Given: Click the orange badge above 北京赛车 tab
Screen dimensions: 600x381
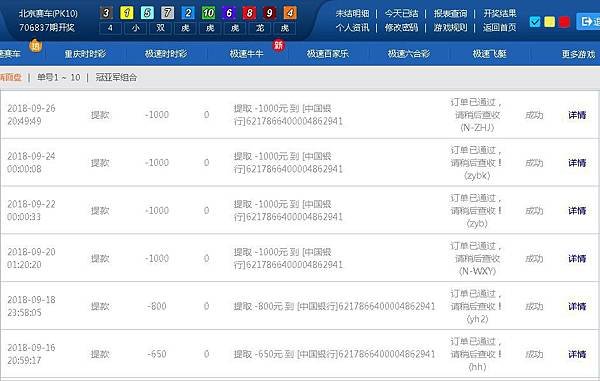Looking at the screenshot, I should pos(36,46).
